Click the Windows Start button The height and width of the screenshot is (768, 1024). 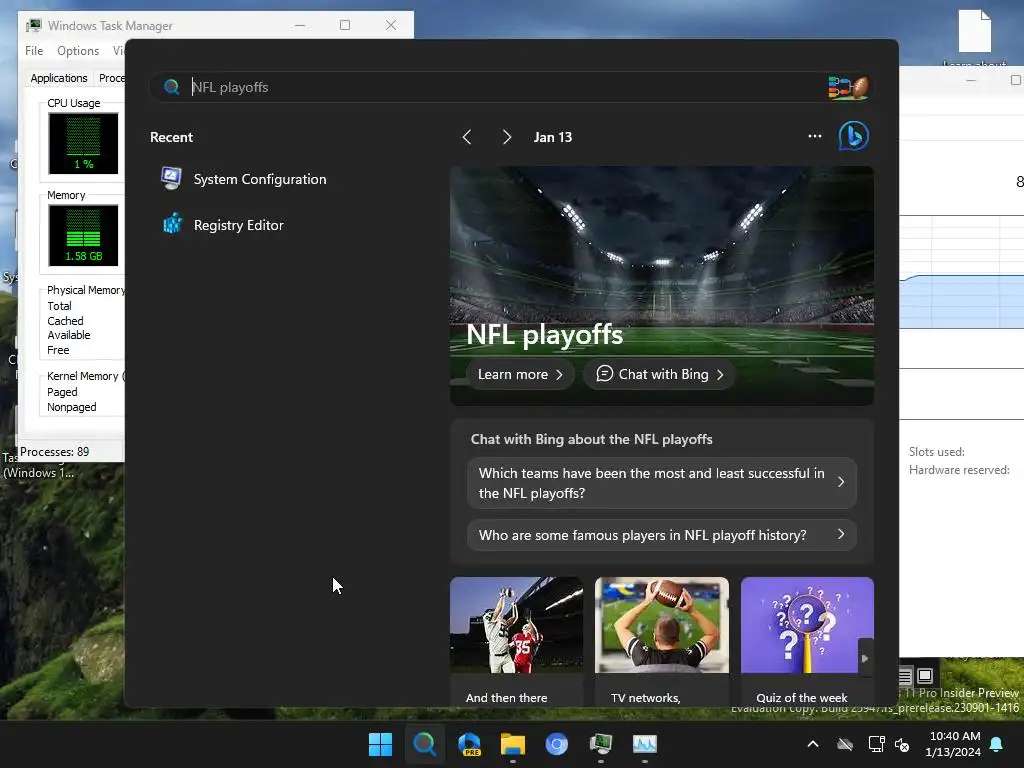click(380, 744)
